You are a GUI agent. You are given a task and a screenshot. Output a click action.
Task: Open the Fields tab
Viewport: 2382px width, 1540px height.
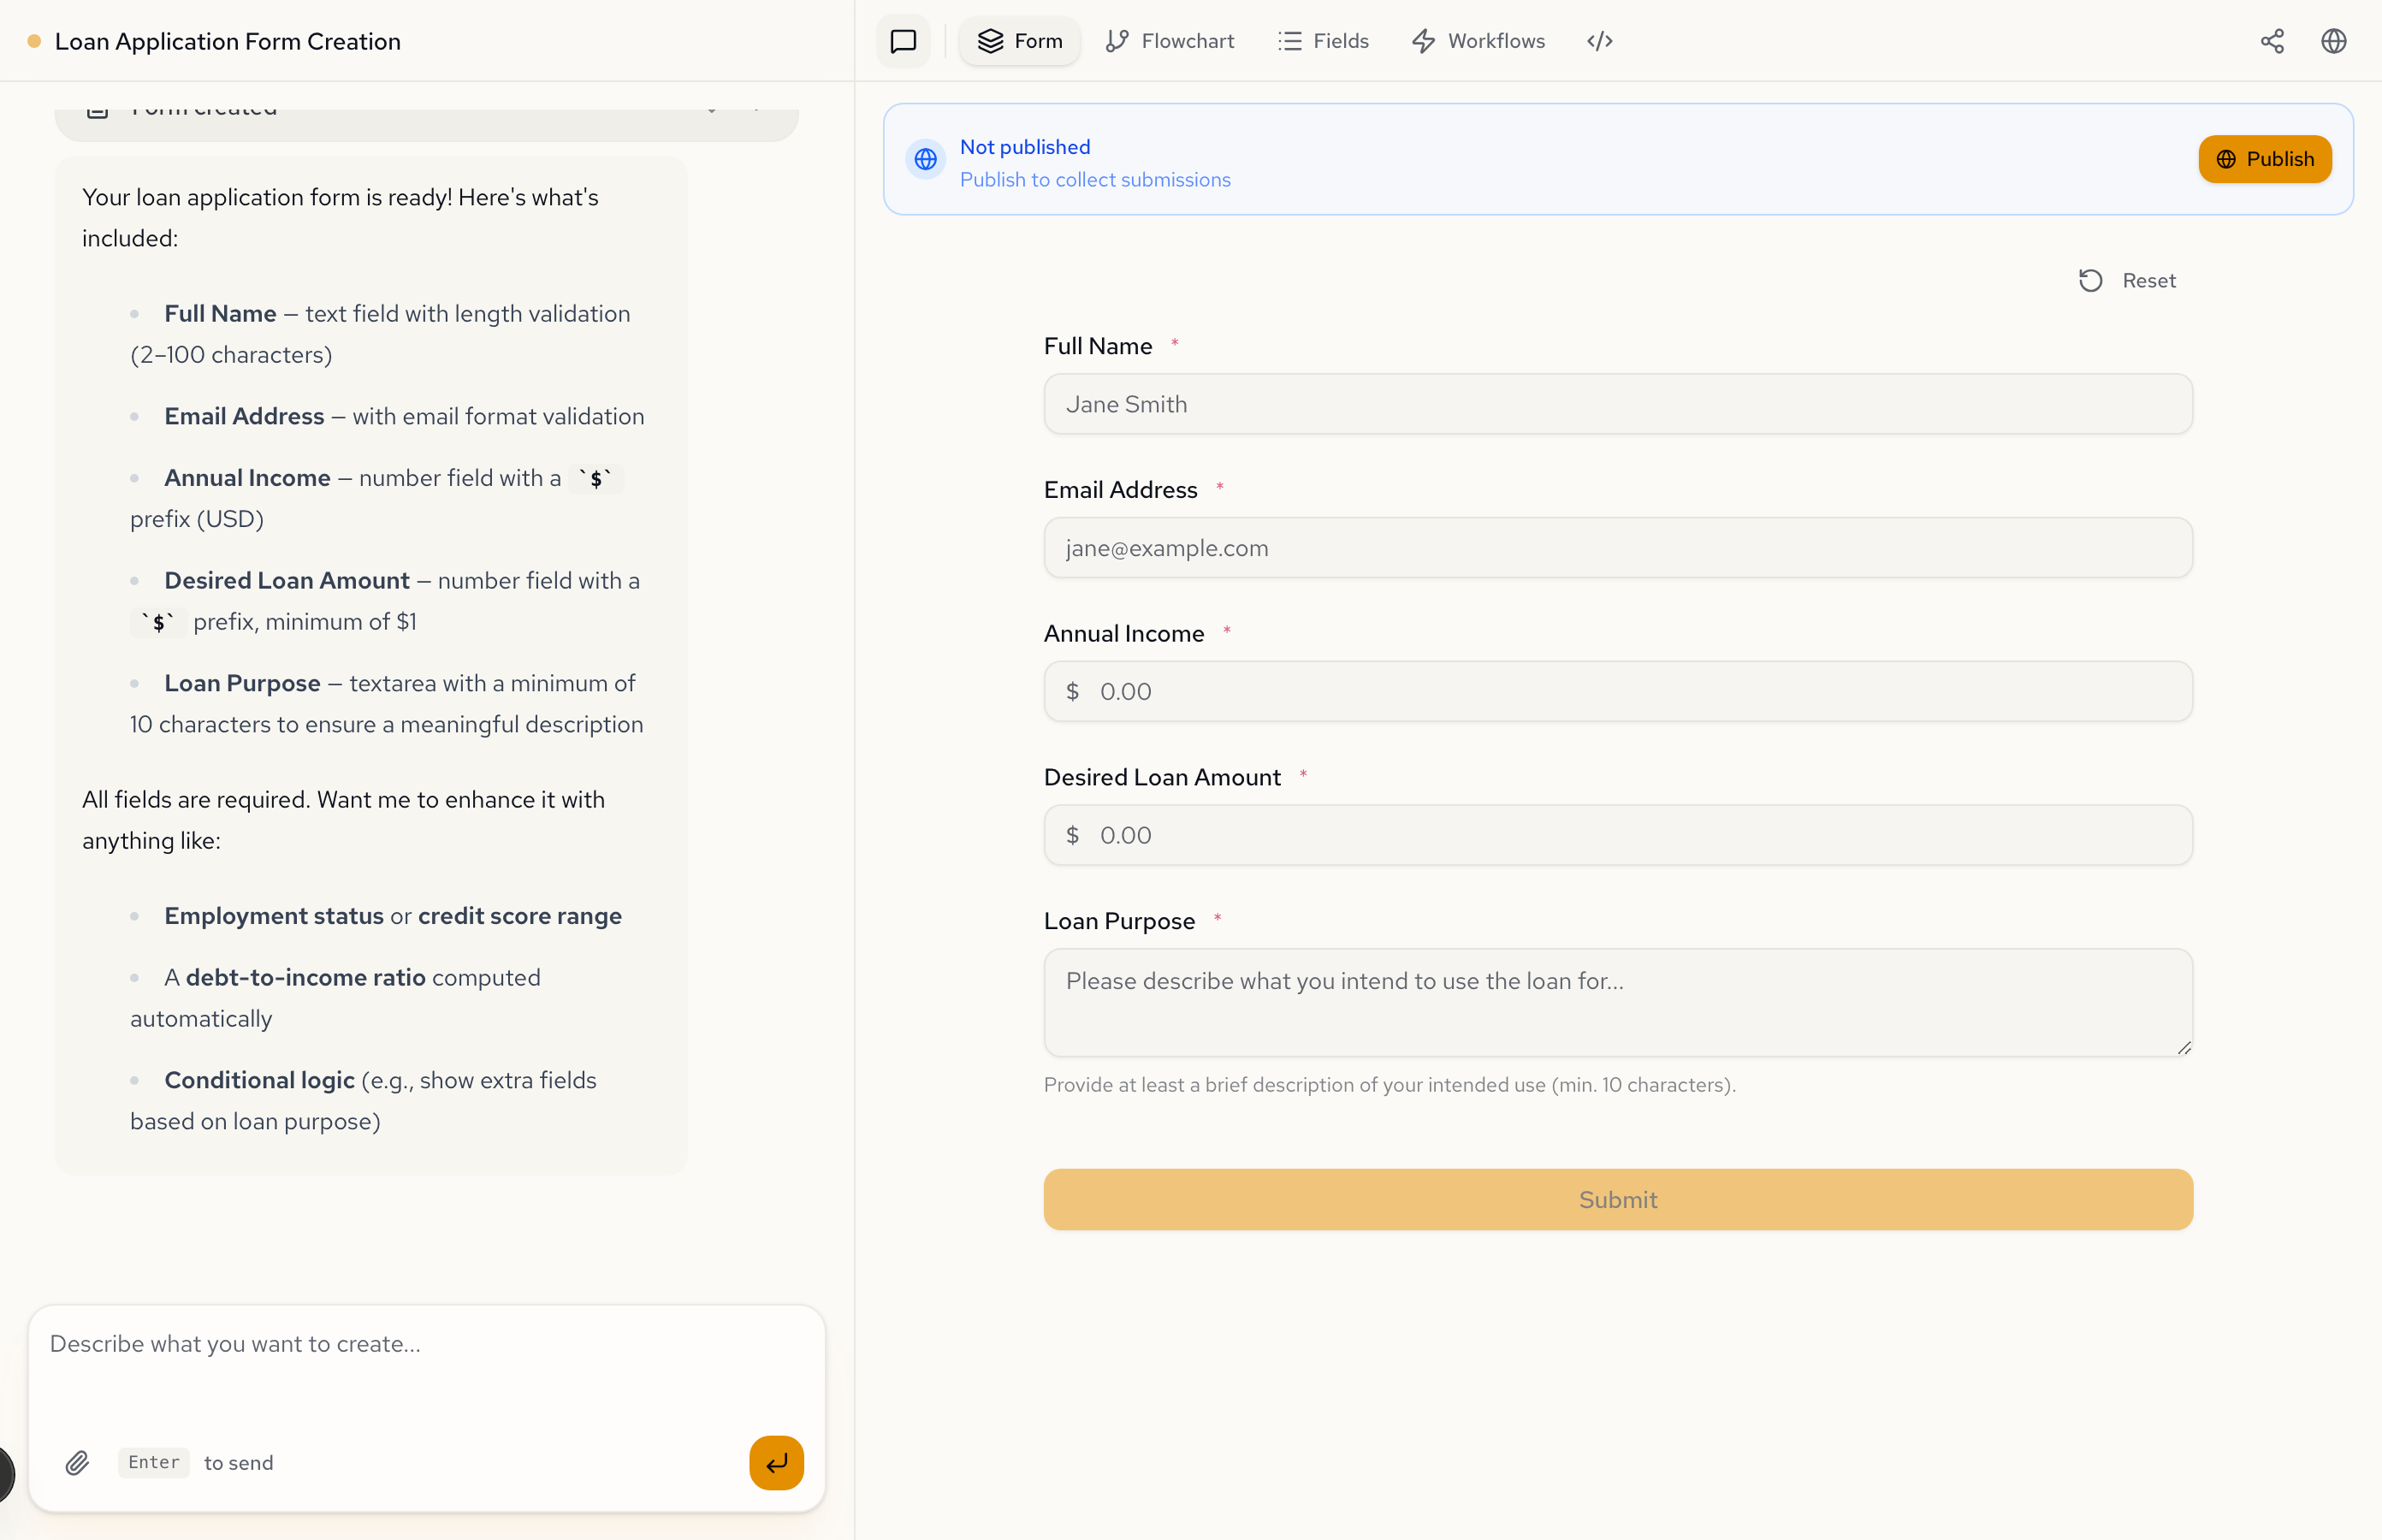click(1323, 41)
